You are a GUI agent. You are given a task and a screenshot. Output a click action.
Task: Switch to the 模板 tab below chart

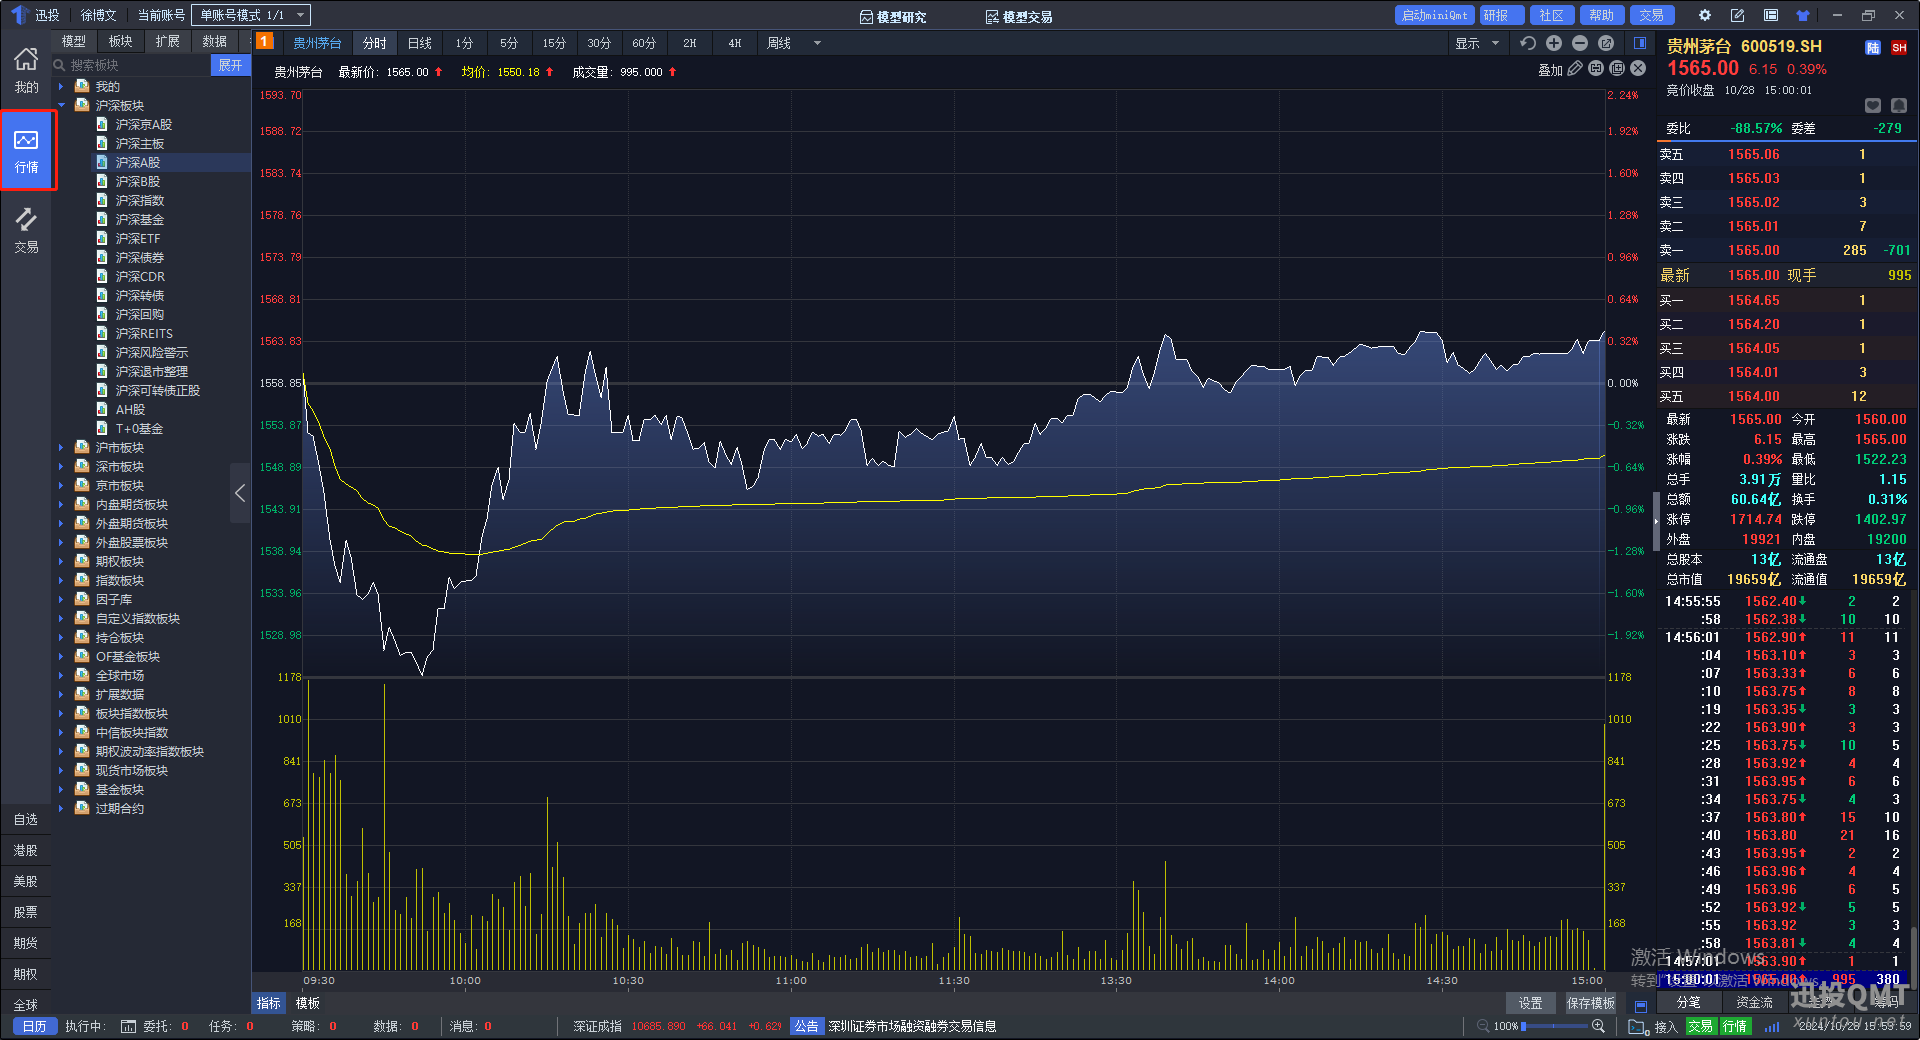[308, 1003]
